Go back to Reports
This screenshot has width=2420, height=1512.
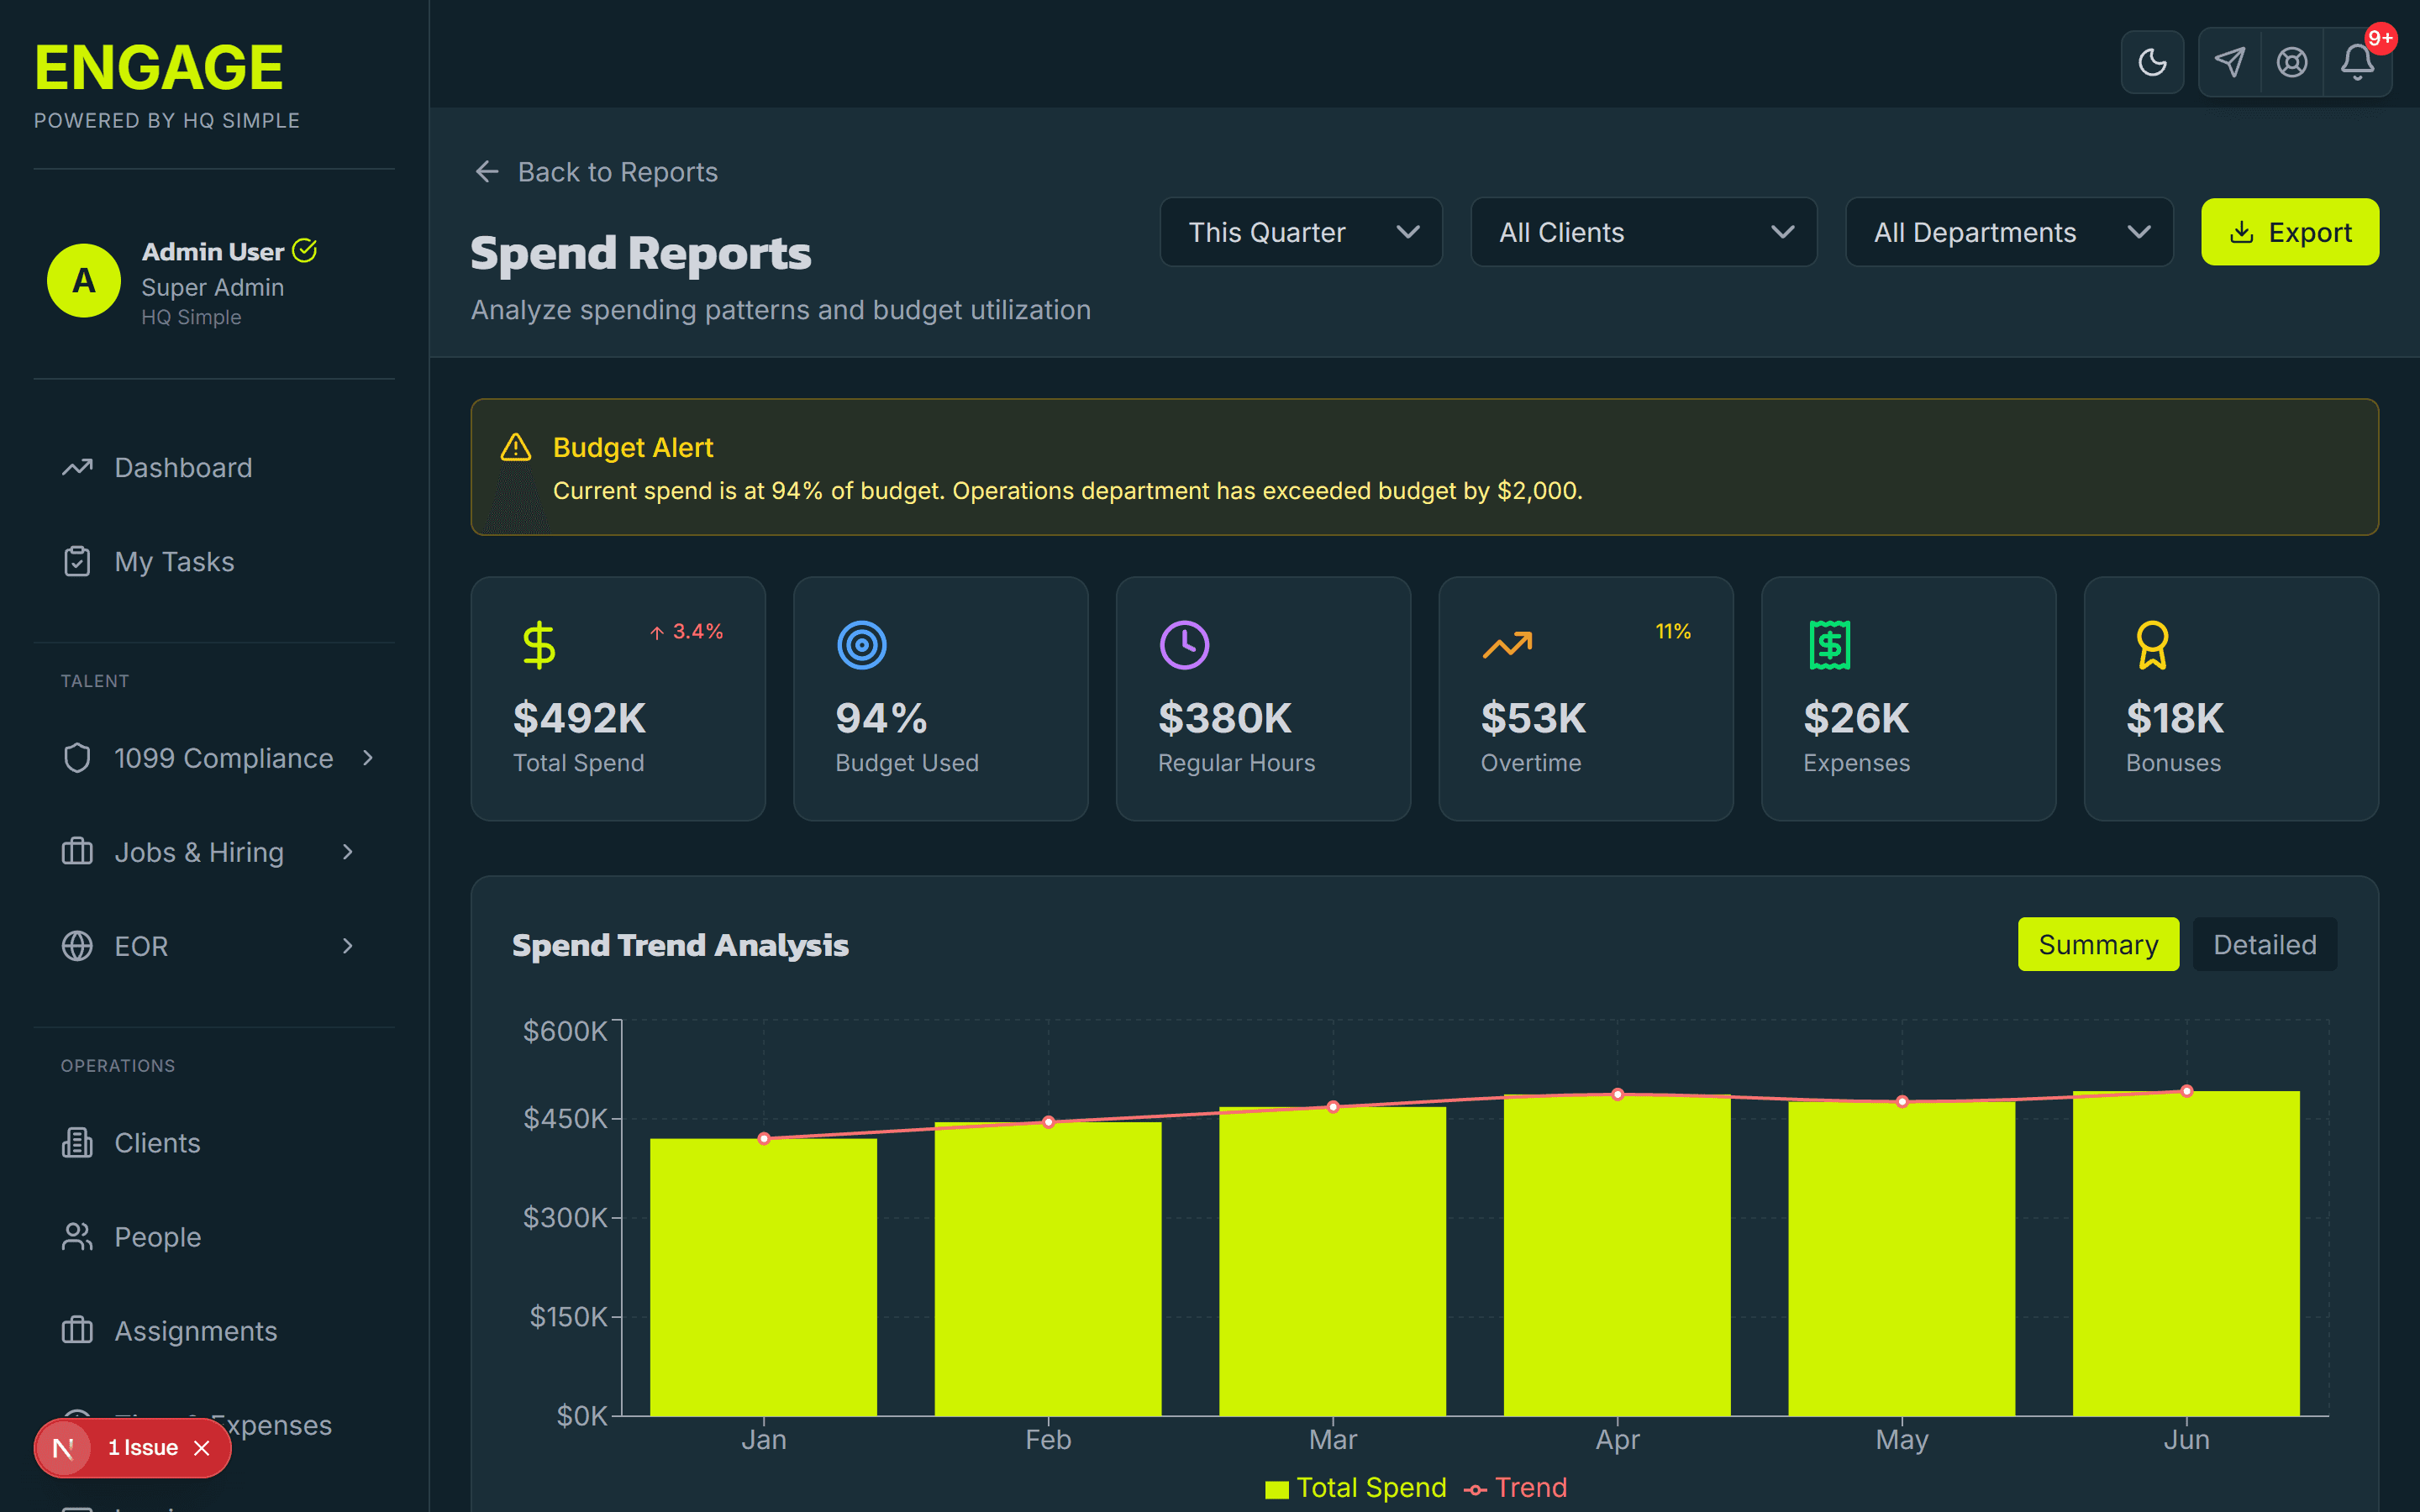point(596,172)
